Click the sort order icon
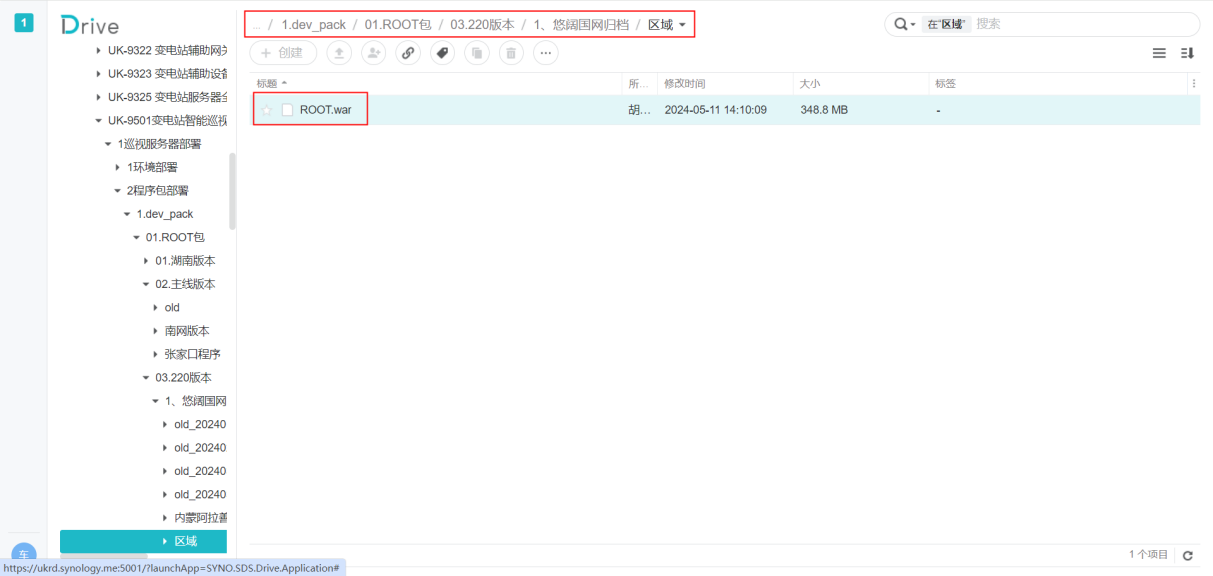The height and width of the screenshot is (576, 1213). [x=1188, y=54]
